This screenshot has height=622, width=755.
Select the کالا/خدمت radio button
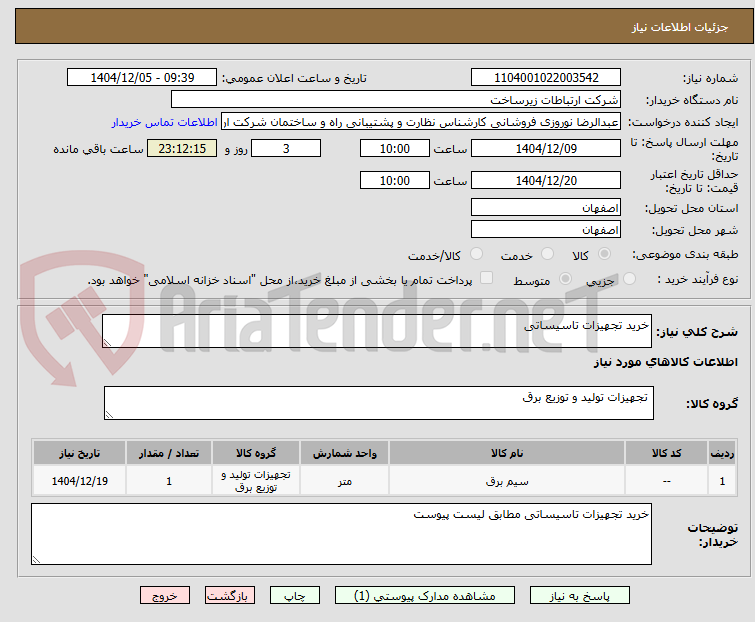pos(476,254)
